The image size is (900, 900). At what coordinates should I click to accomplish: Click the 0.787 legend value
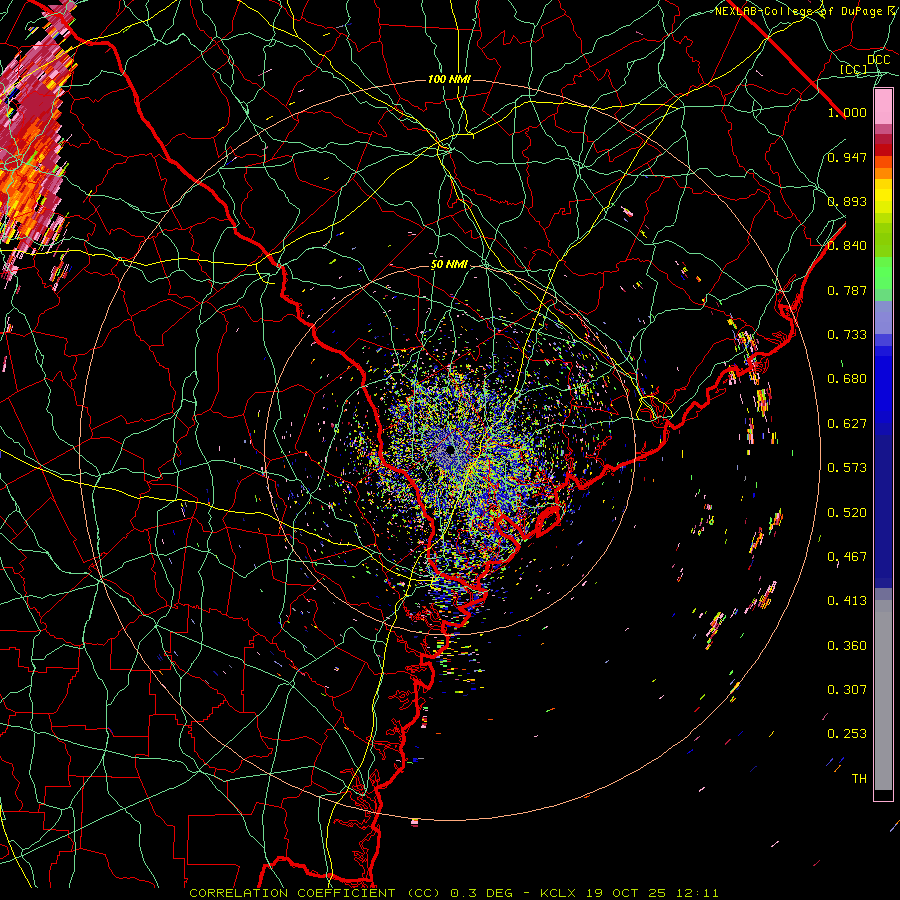[847, 290]
